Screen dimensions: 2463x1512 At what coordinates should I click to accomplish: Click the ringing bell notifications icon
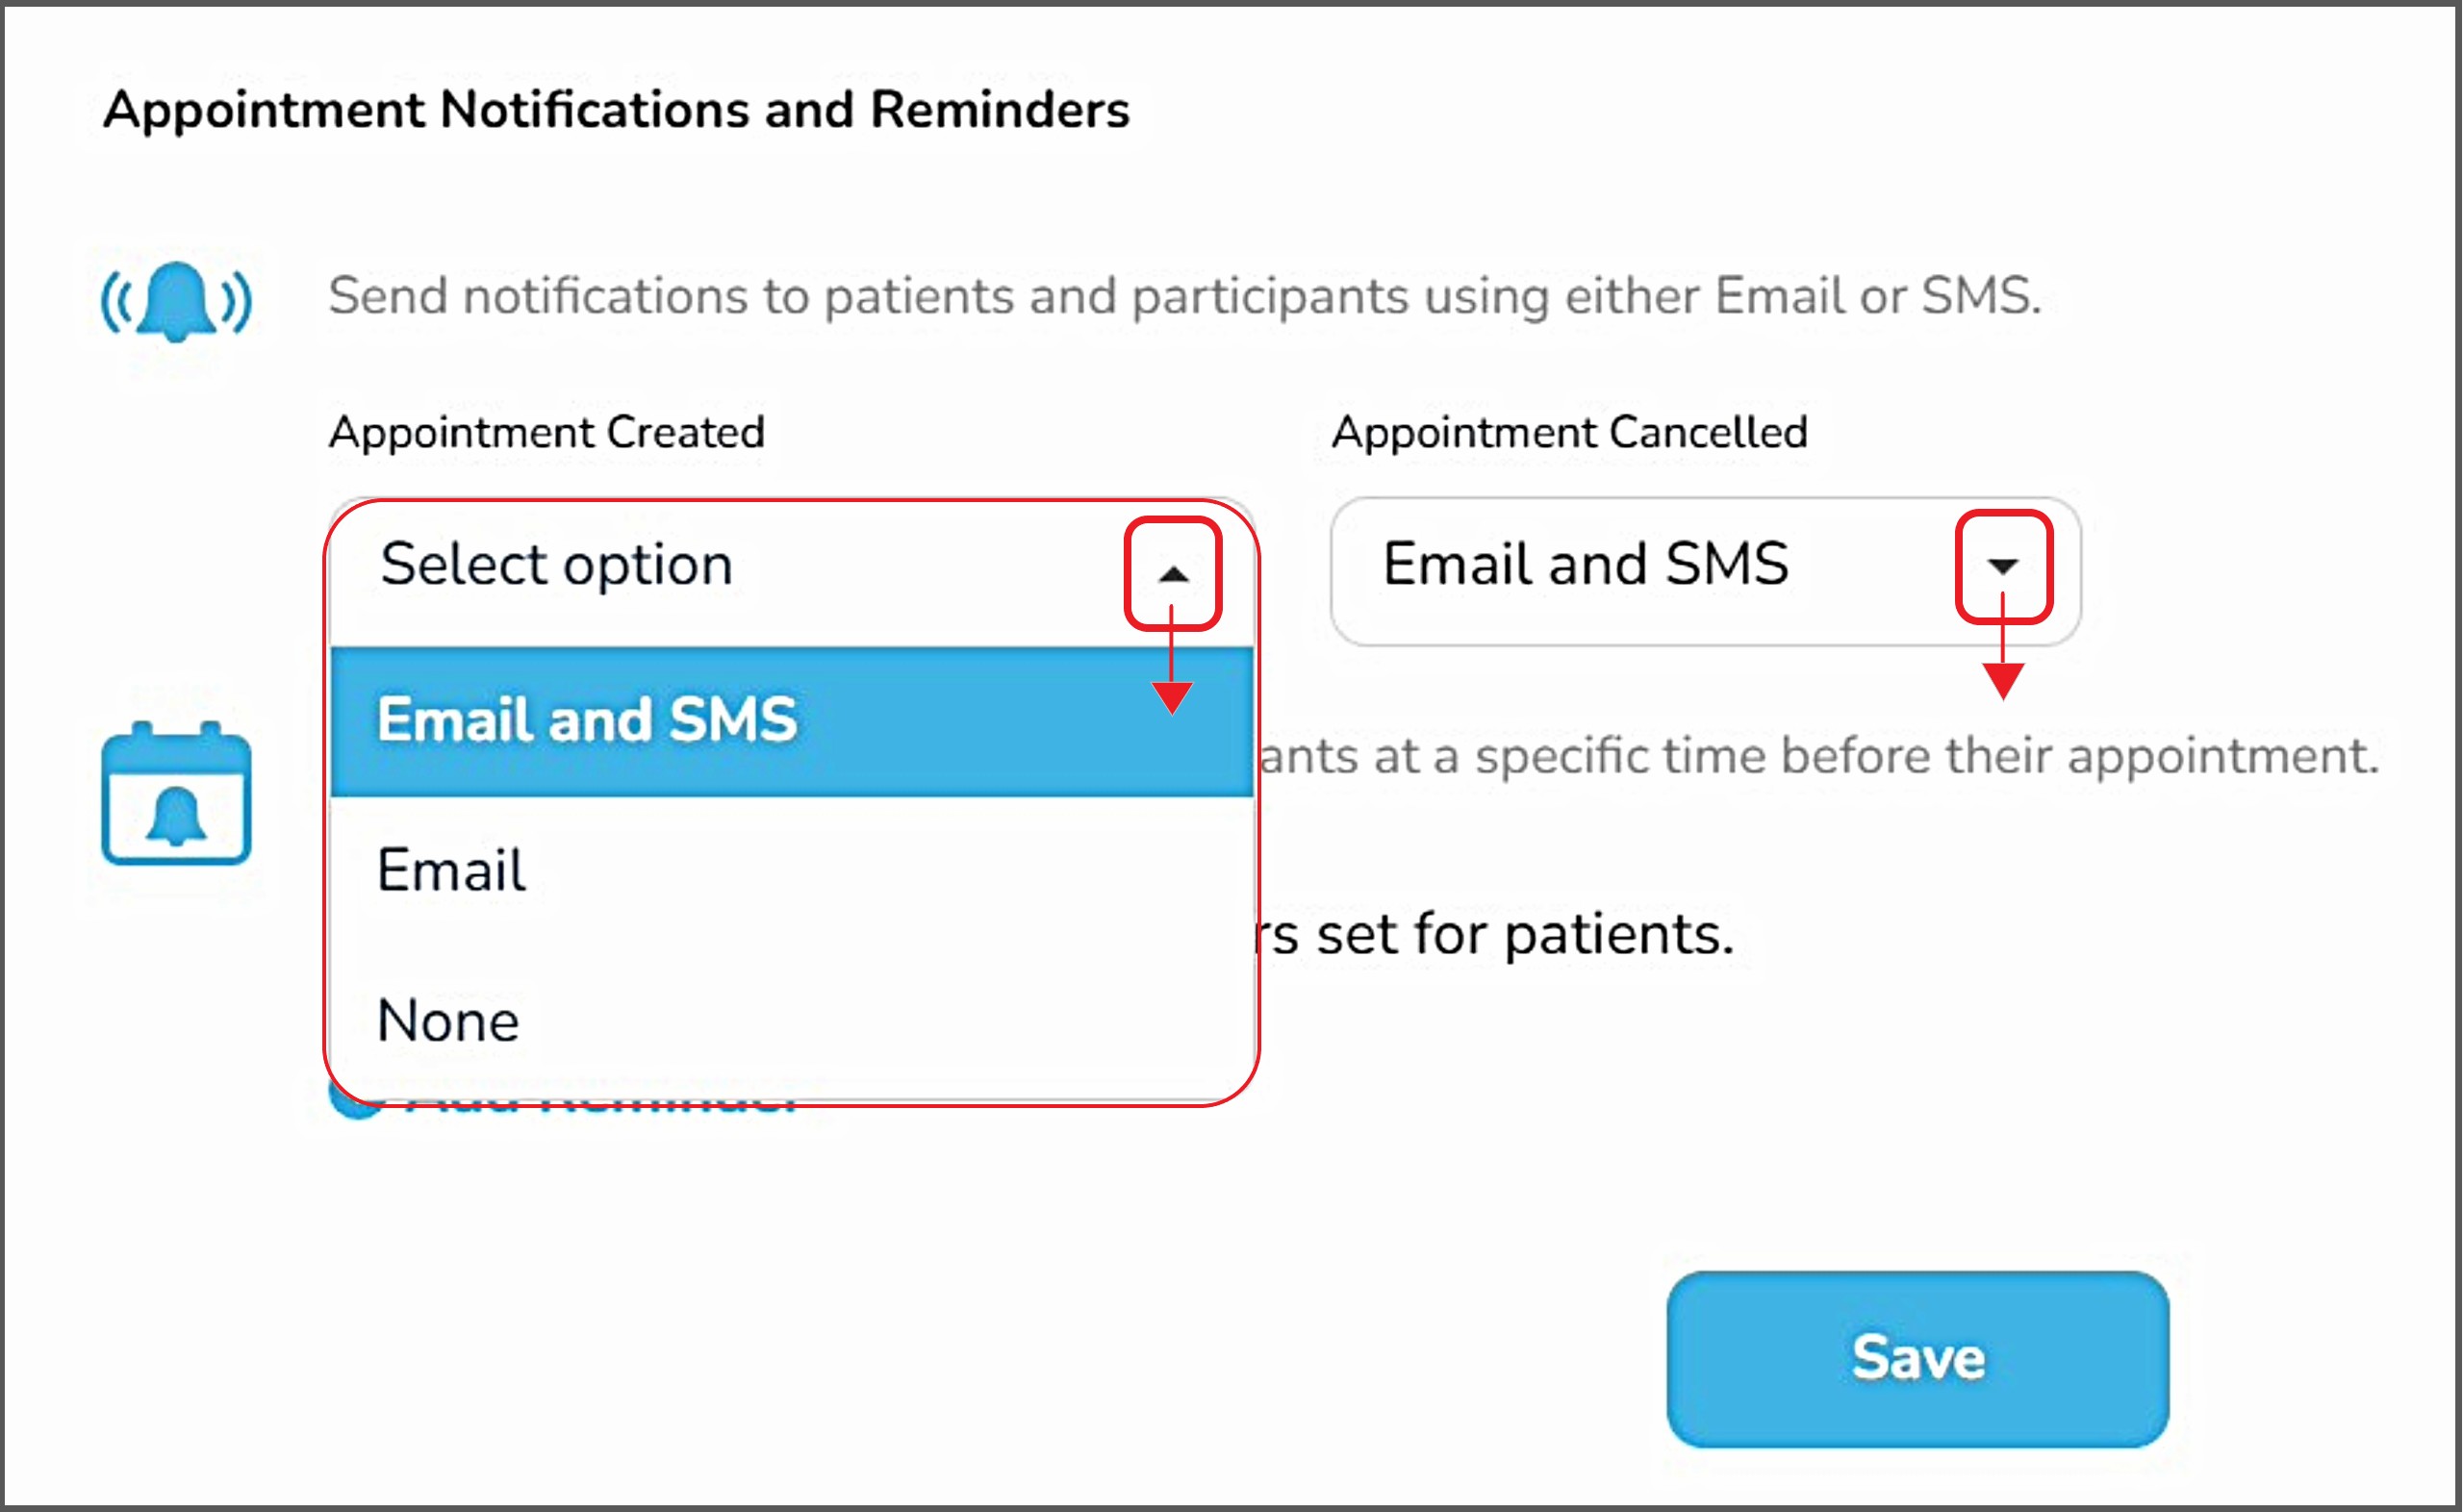[176, 300]
